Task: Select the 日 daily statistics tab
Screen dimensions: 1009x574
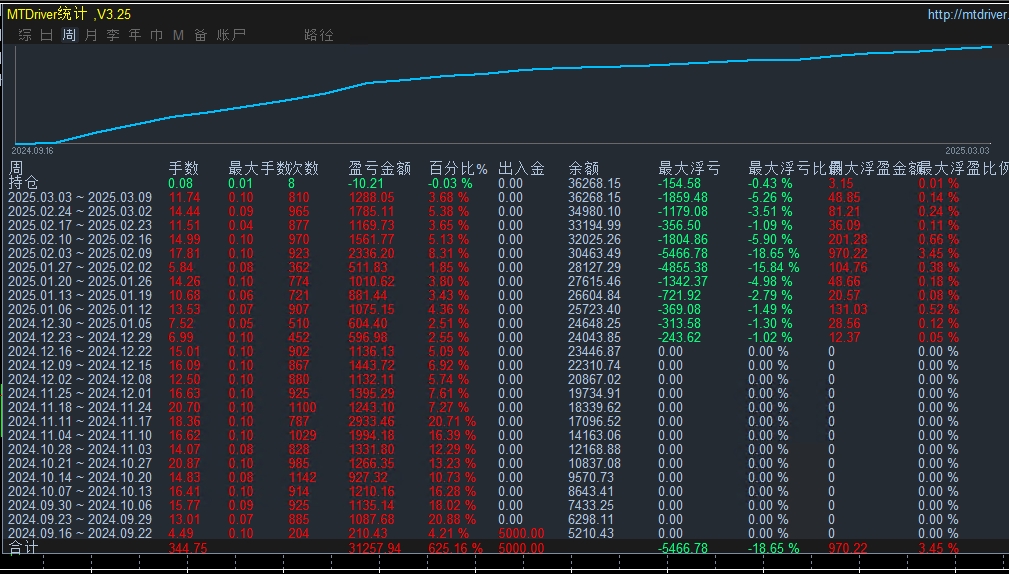Action: (47, 35)
